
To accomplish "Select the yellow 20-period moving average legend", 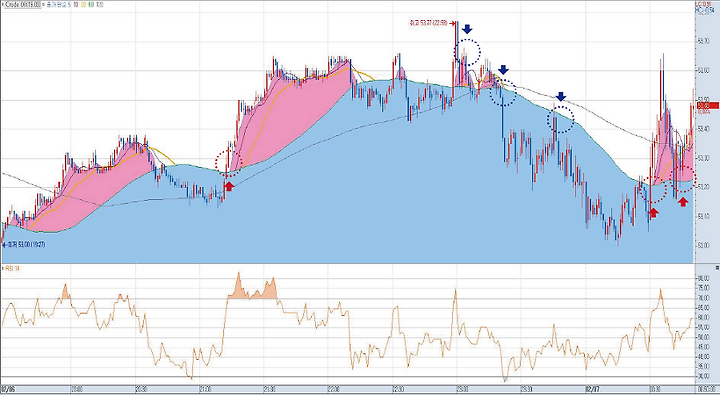I will 84,5.
